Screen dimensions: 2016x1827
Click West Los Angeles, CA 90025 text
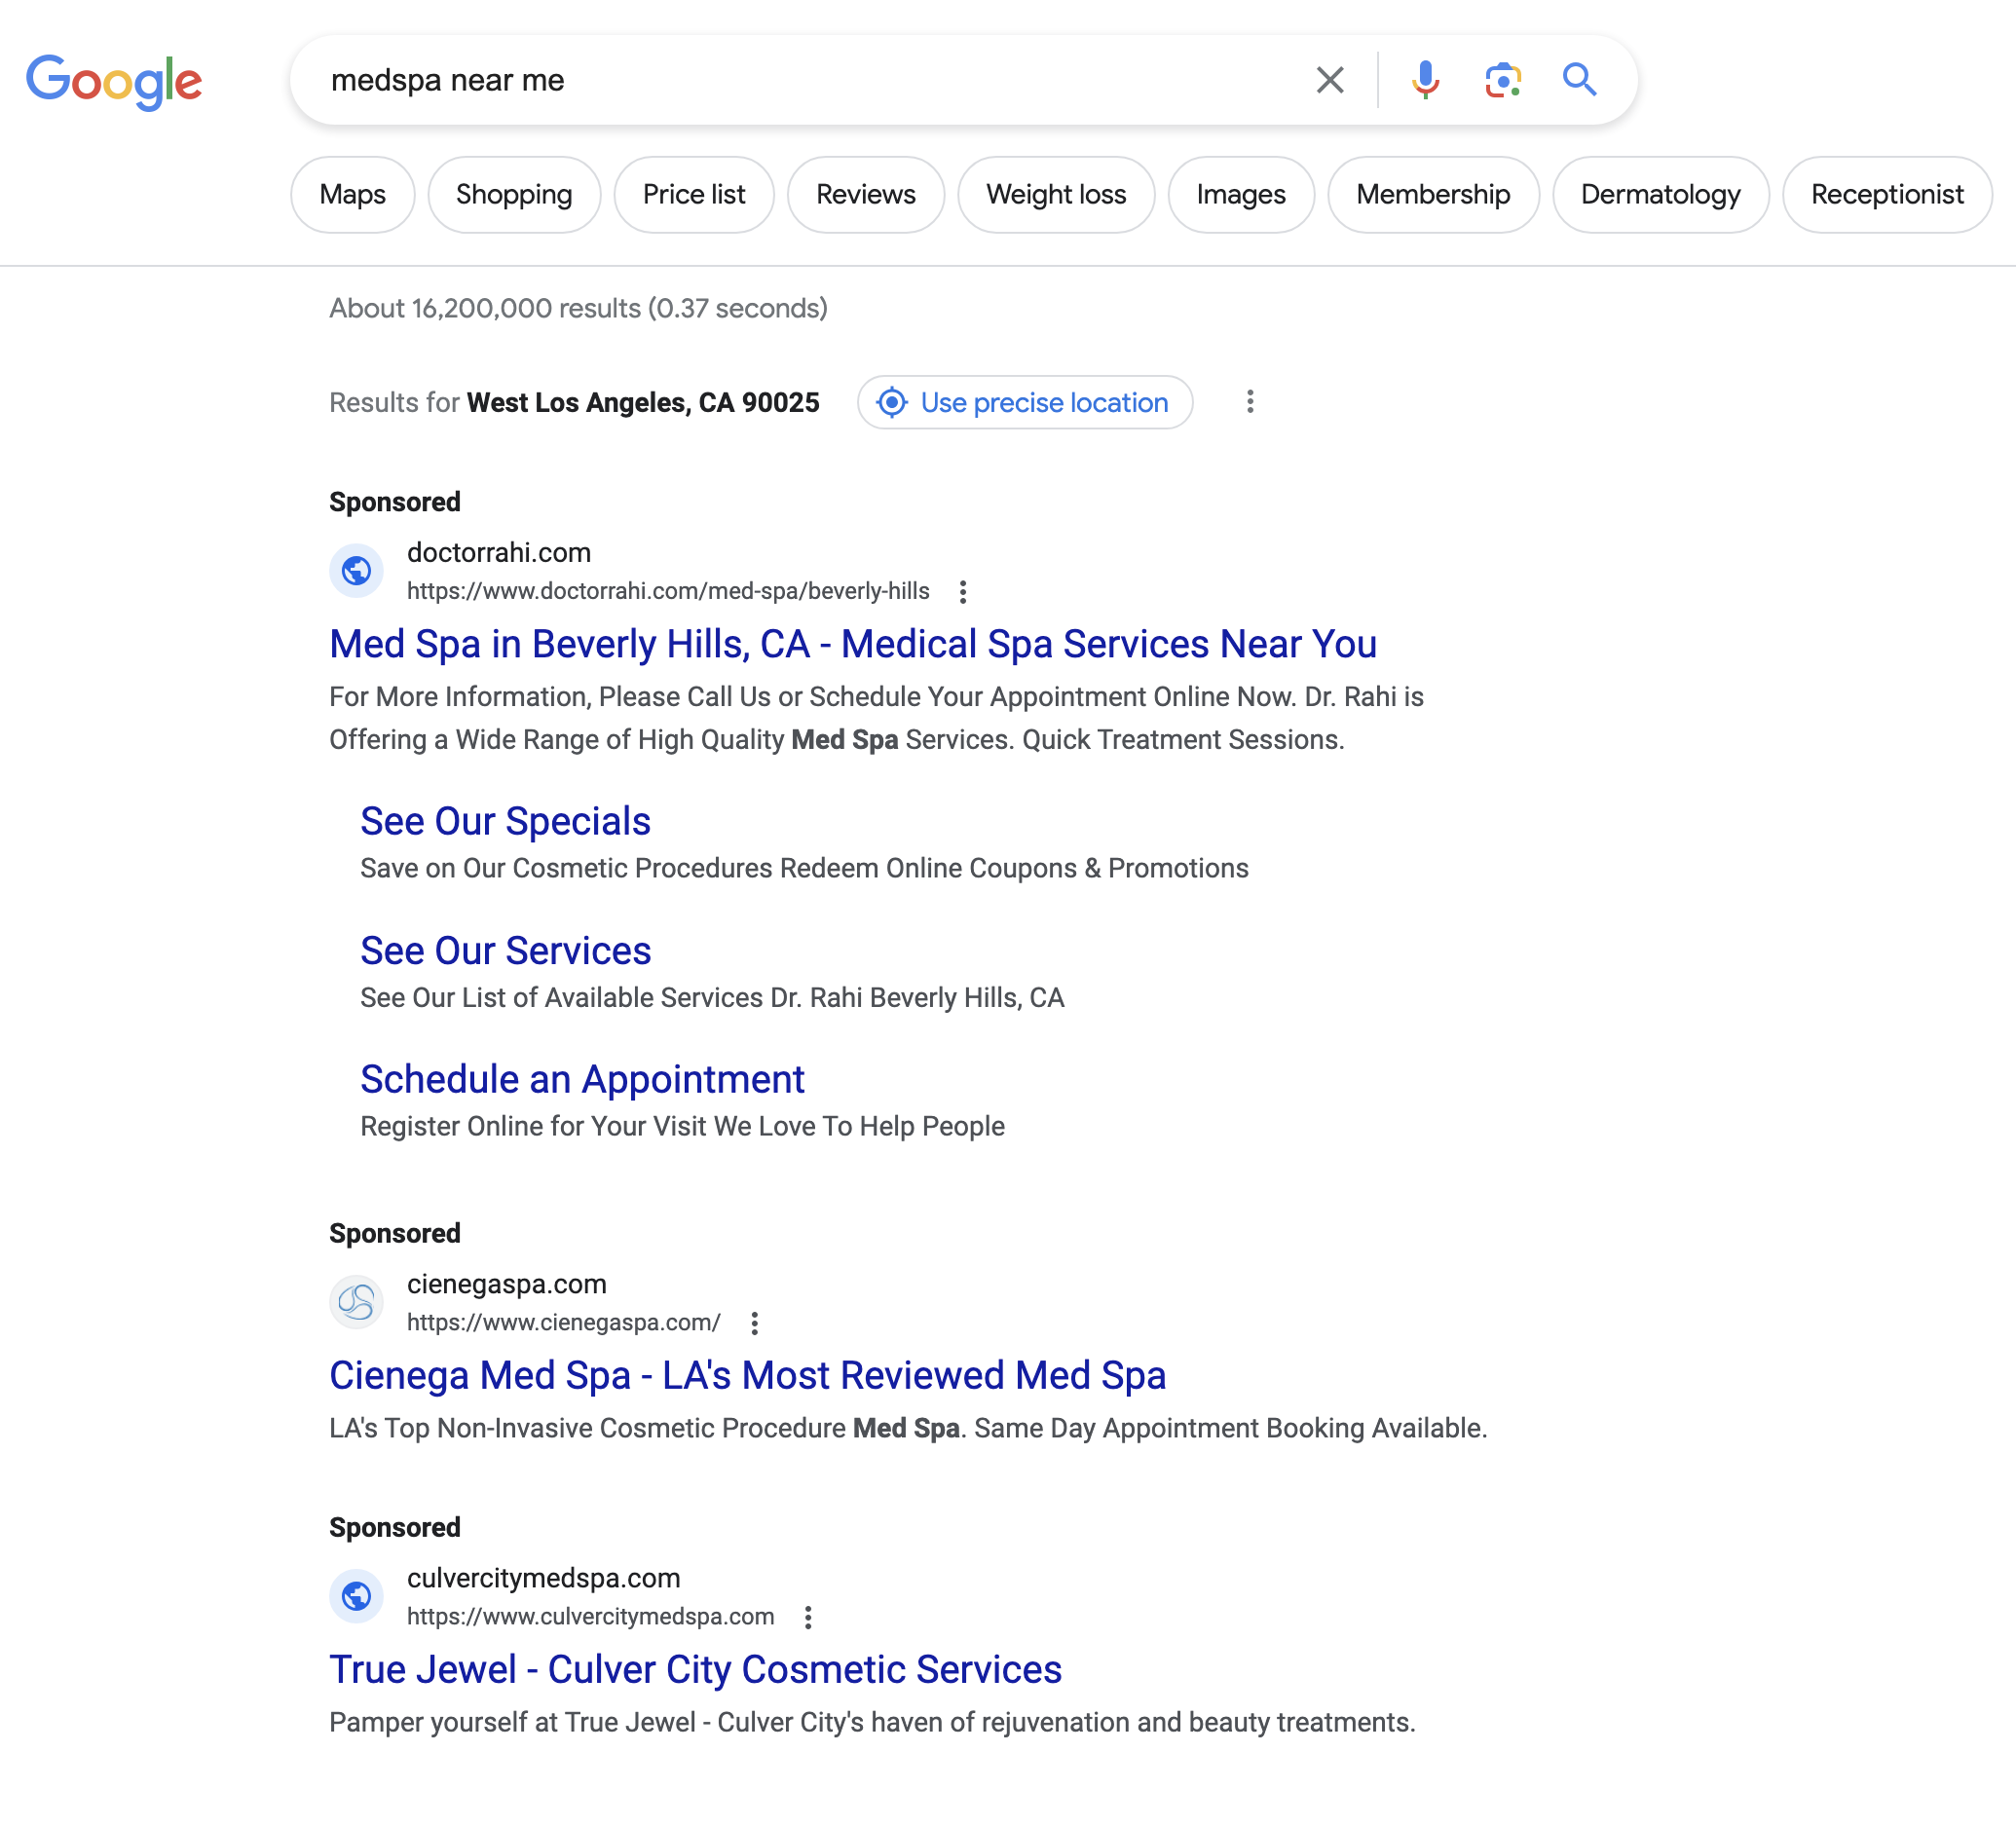tap(643, 402)
